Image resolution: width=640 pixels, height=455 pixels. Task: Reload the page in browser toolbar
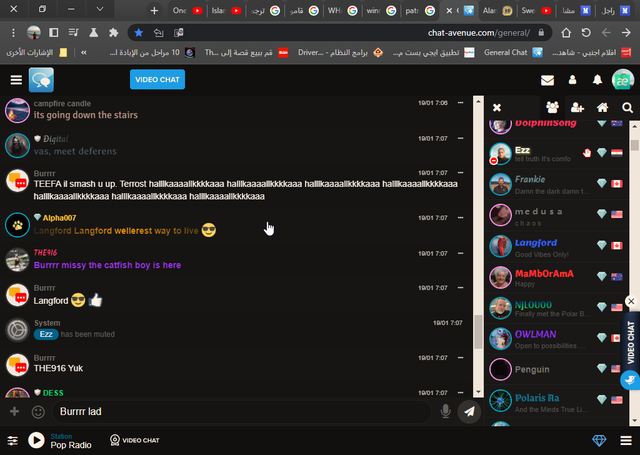586,33
